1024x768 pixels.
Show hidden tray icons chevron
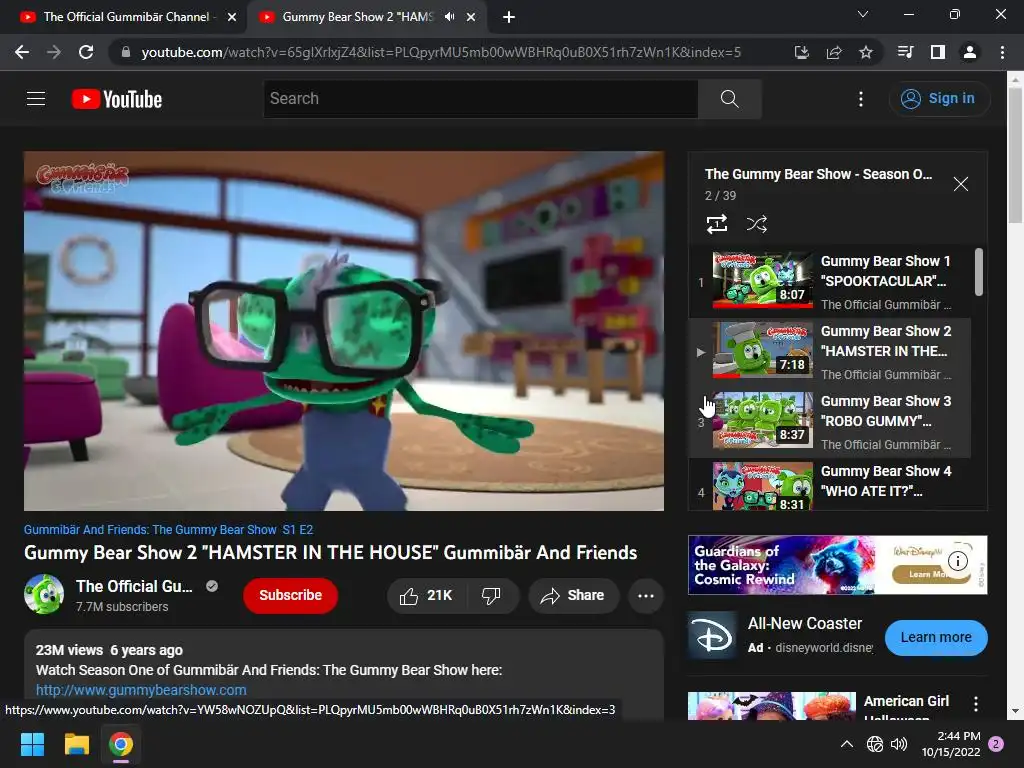click(x=846, y=744)
